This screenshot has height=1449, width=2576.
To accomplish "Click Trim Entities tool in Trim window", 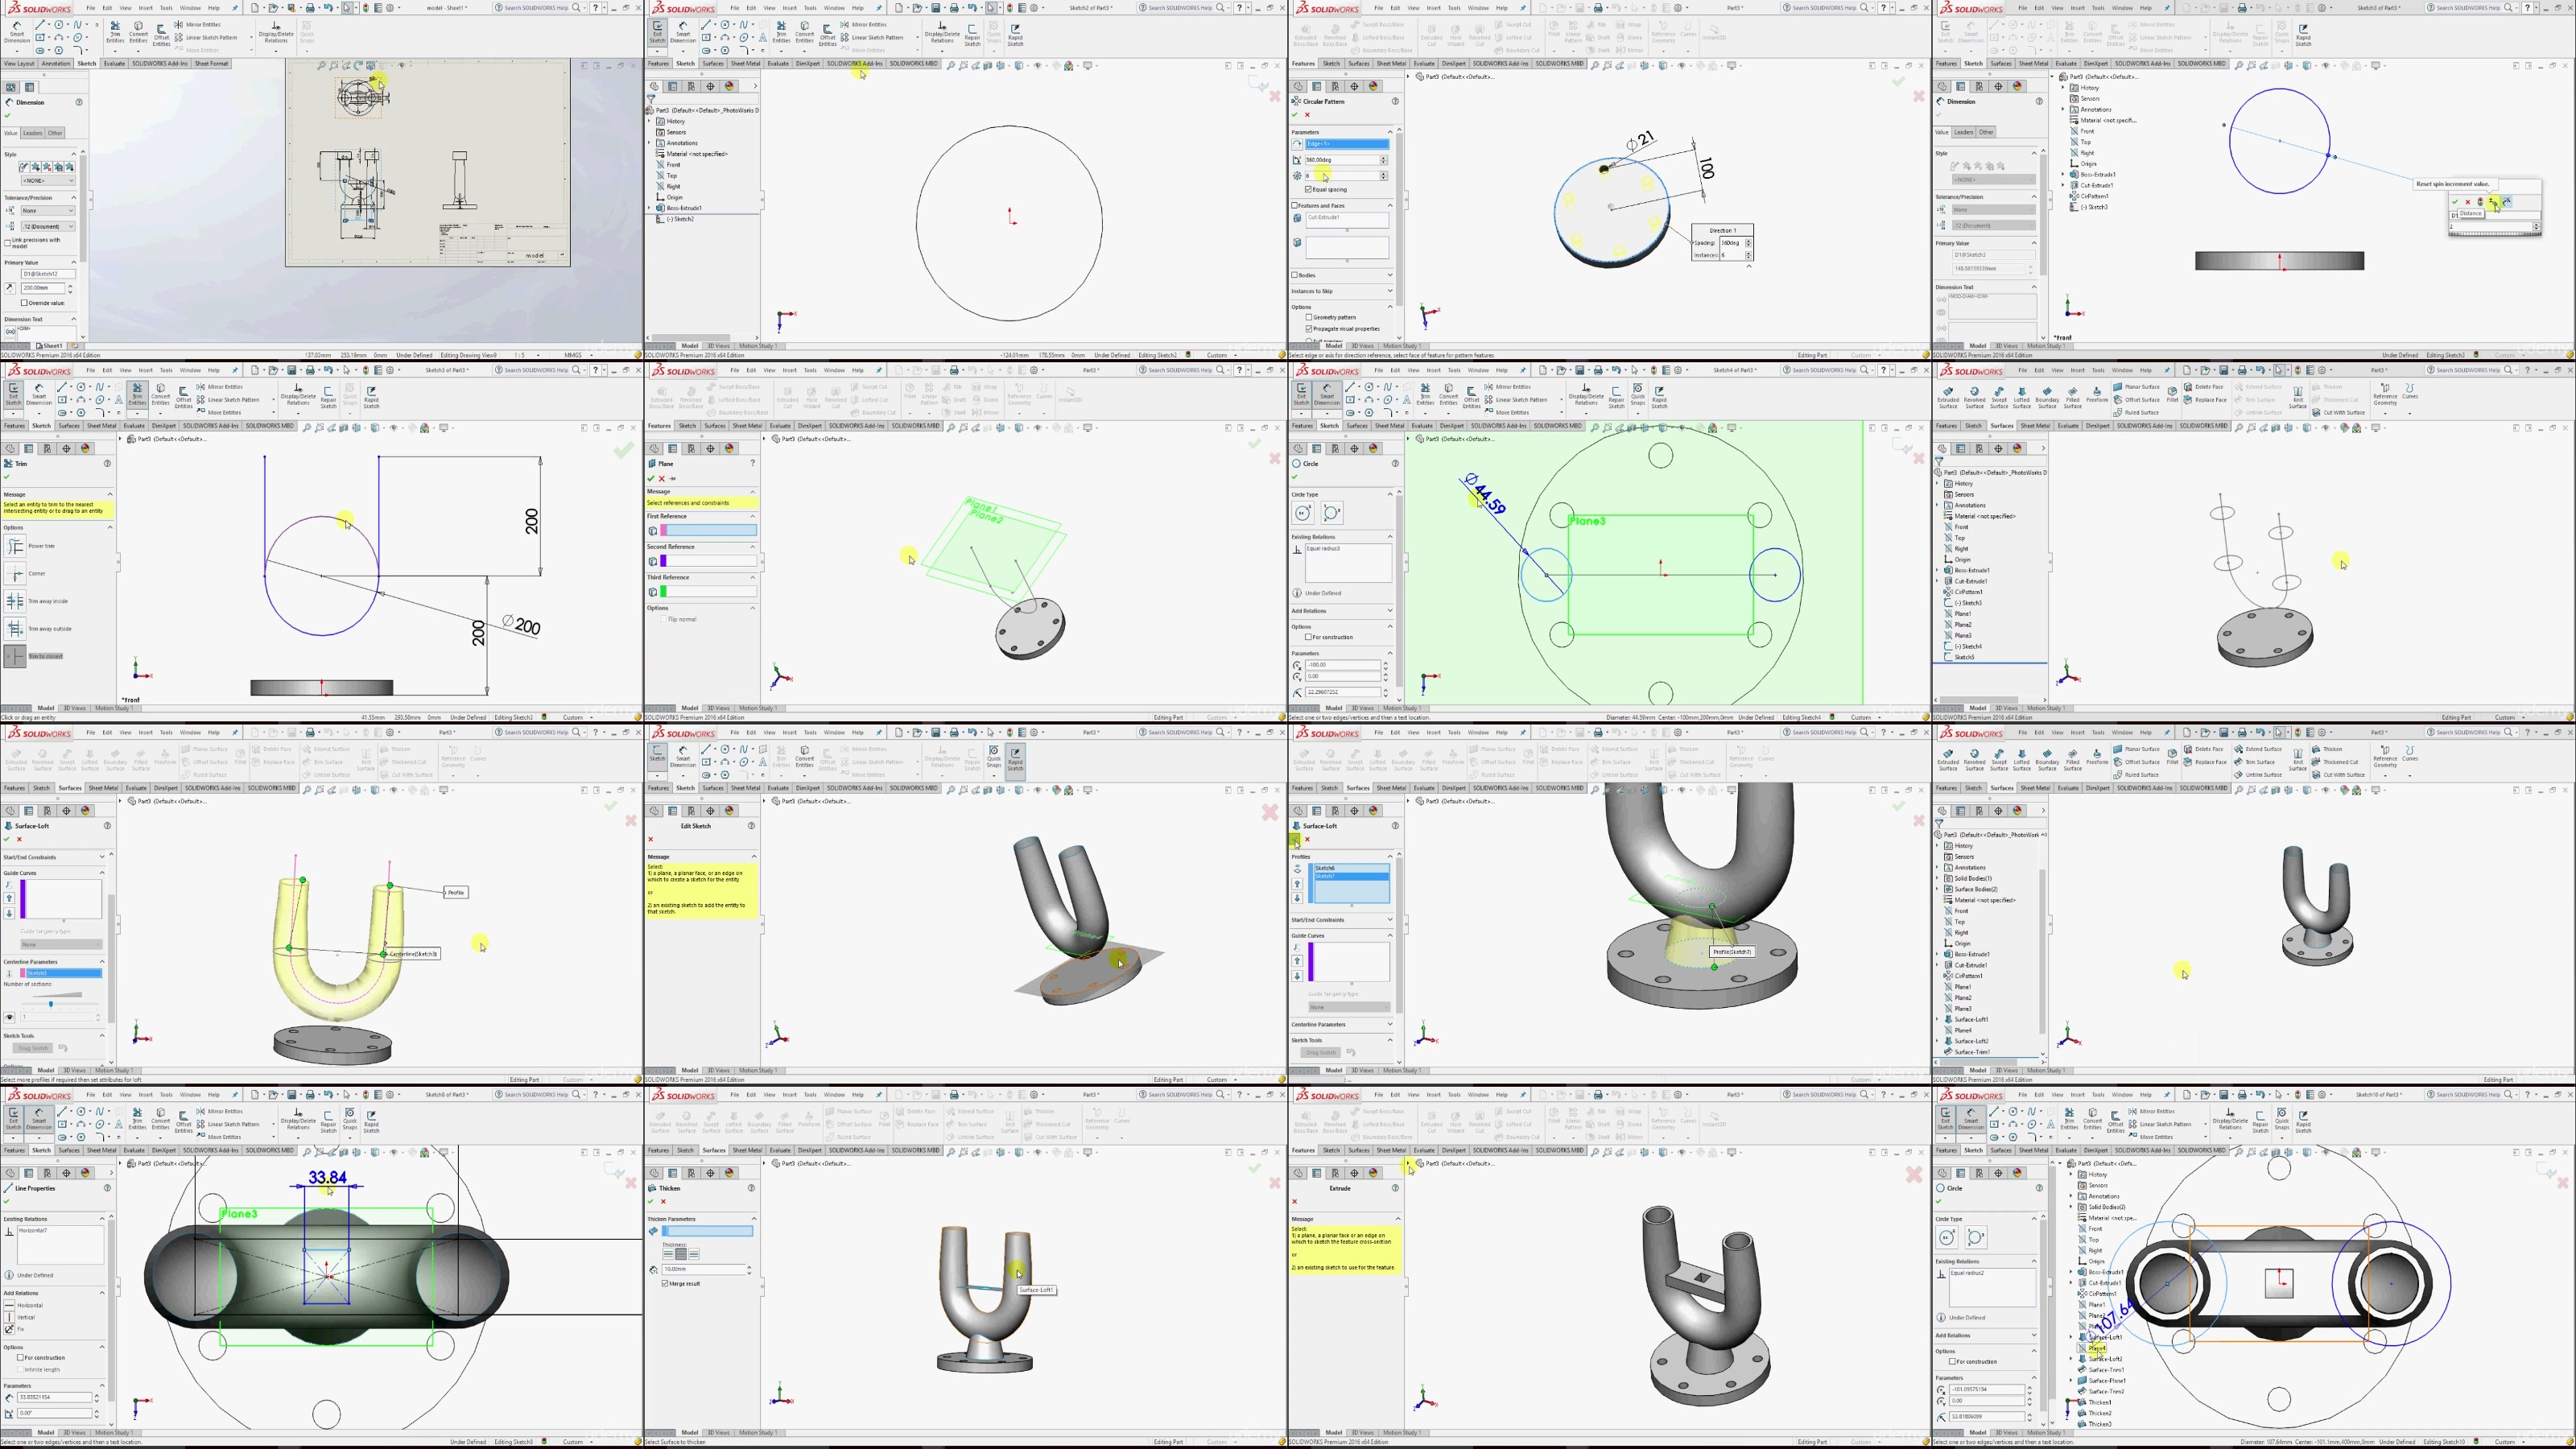I will pos(137,395).
